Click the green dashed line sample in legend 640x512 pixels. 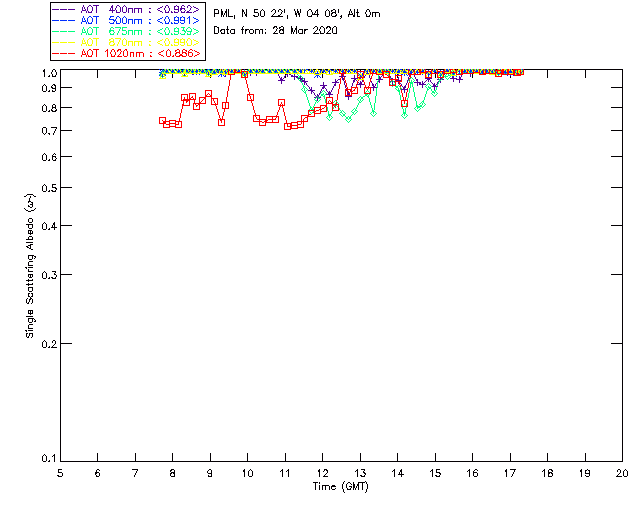click(64, 31)
